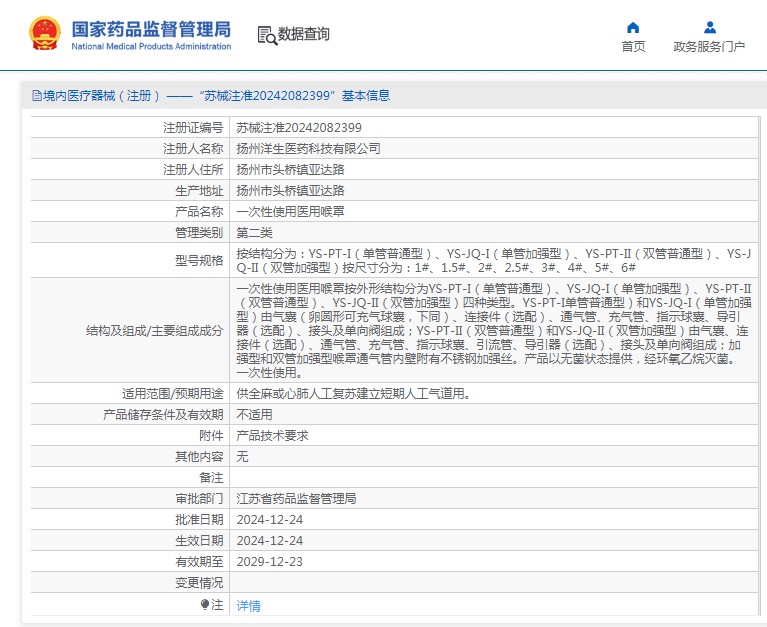Click registration number 苏械注准20242082399 cell

point(299,127)
